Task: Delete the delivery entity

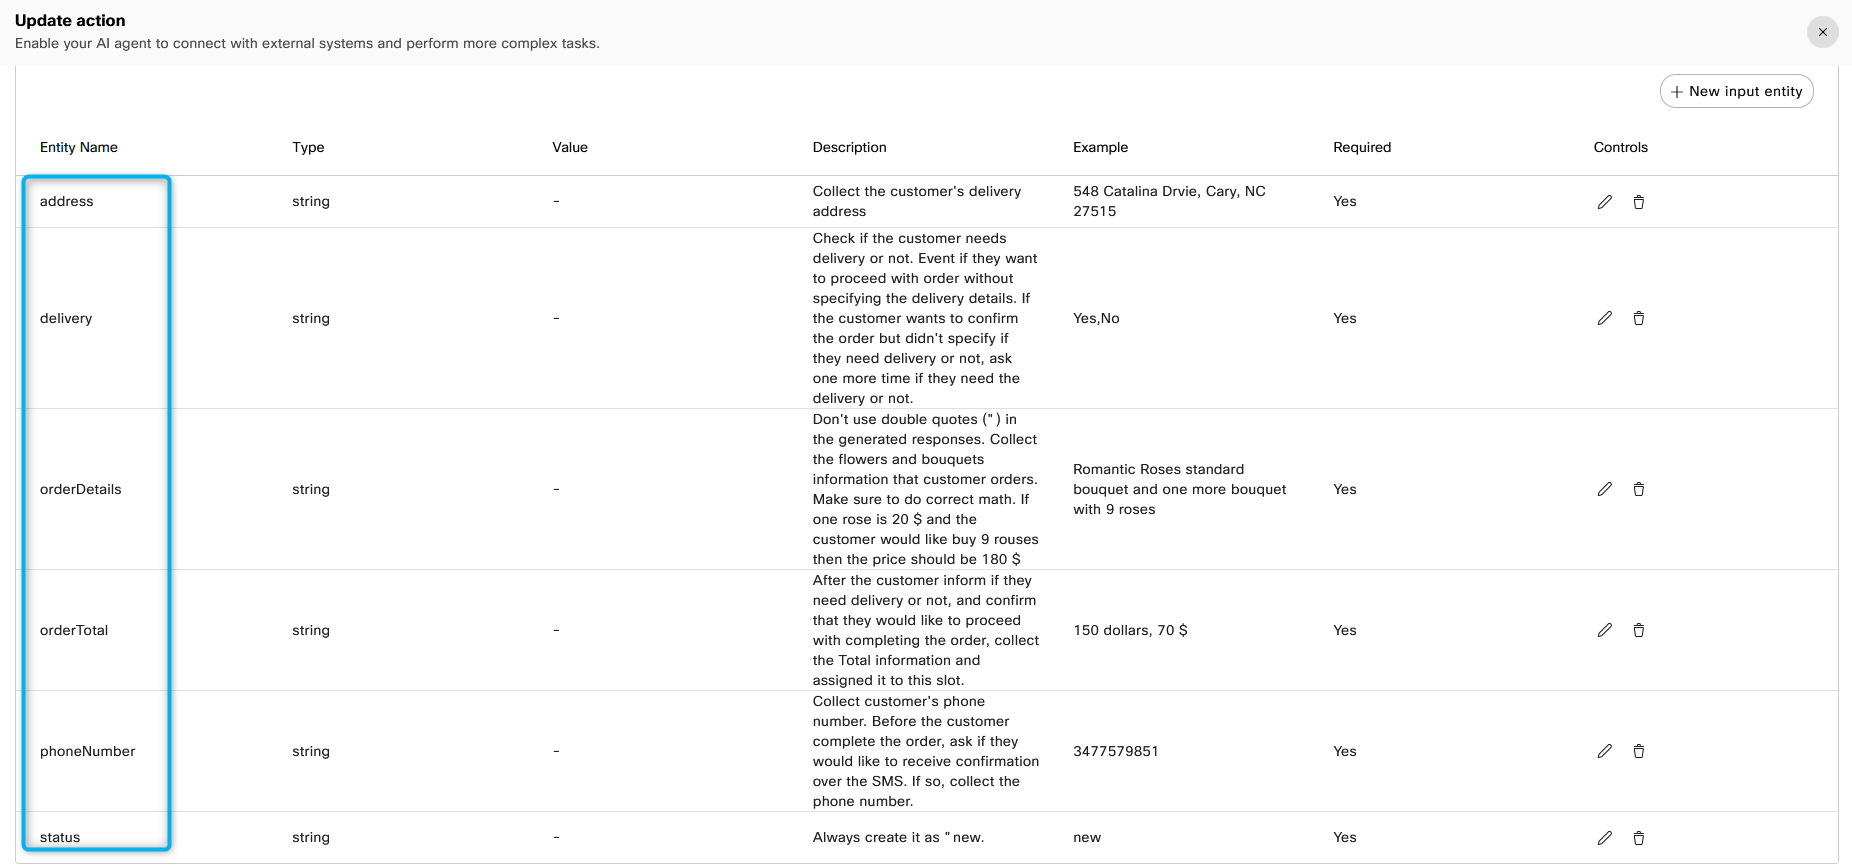Action: [1639, 318]
